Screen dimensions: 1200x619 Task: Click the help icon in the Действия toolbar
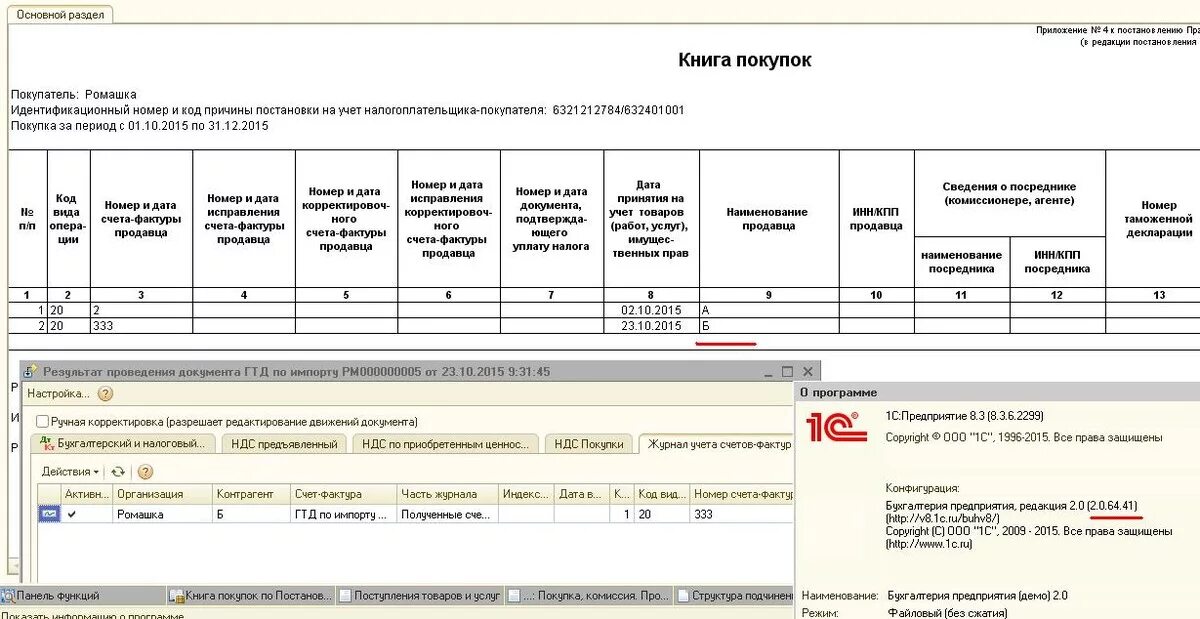145,472
